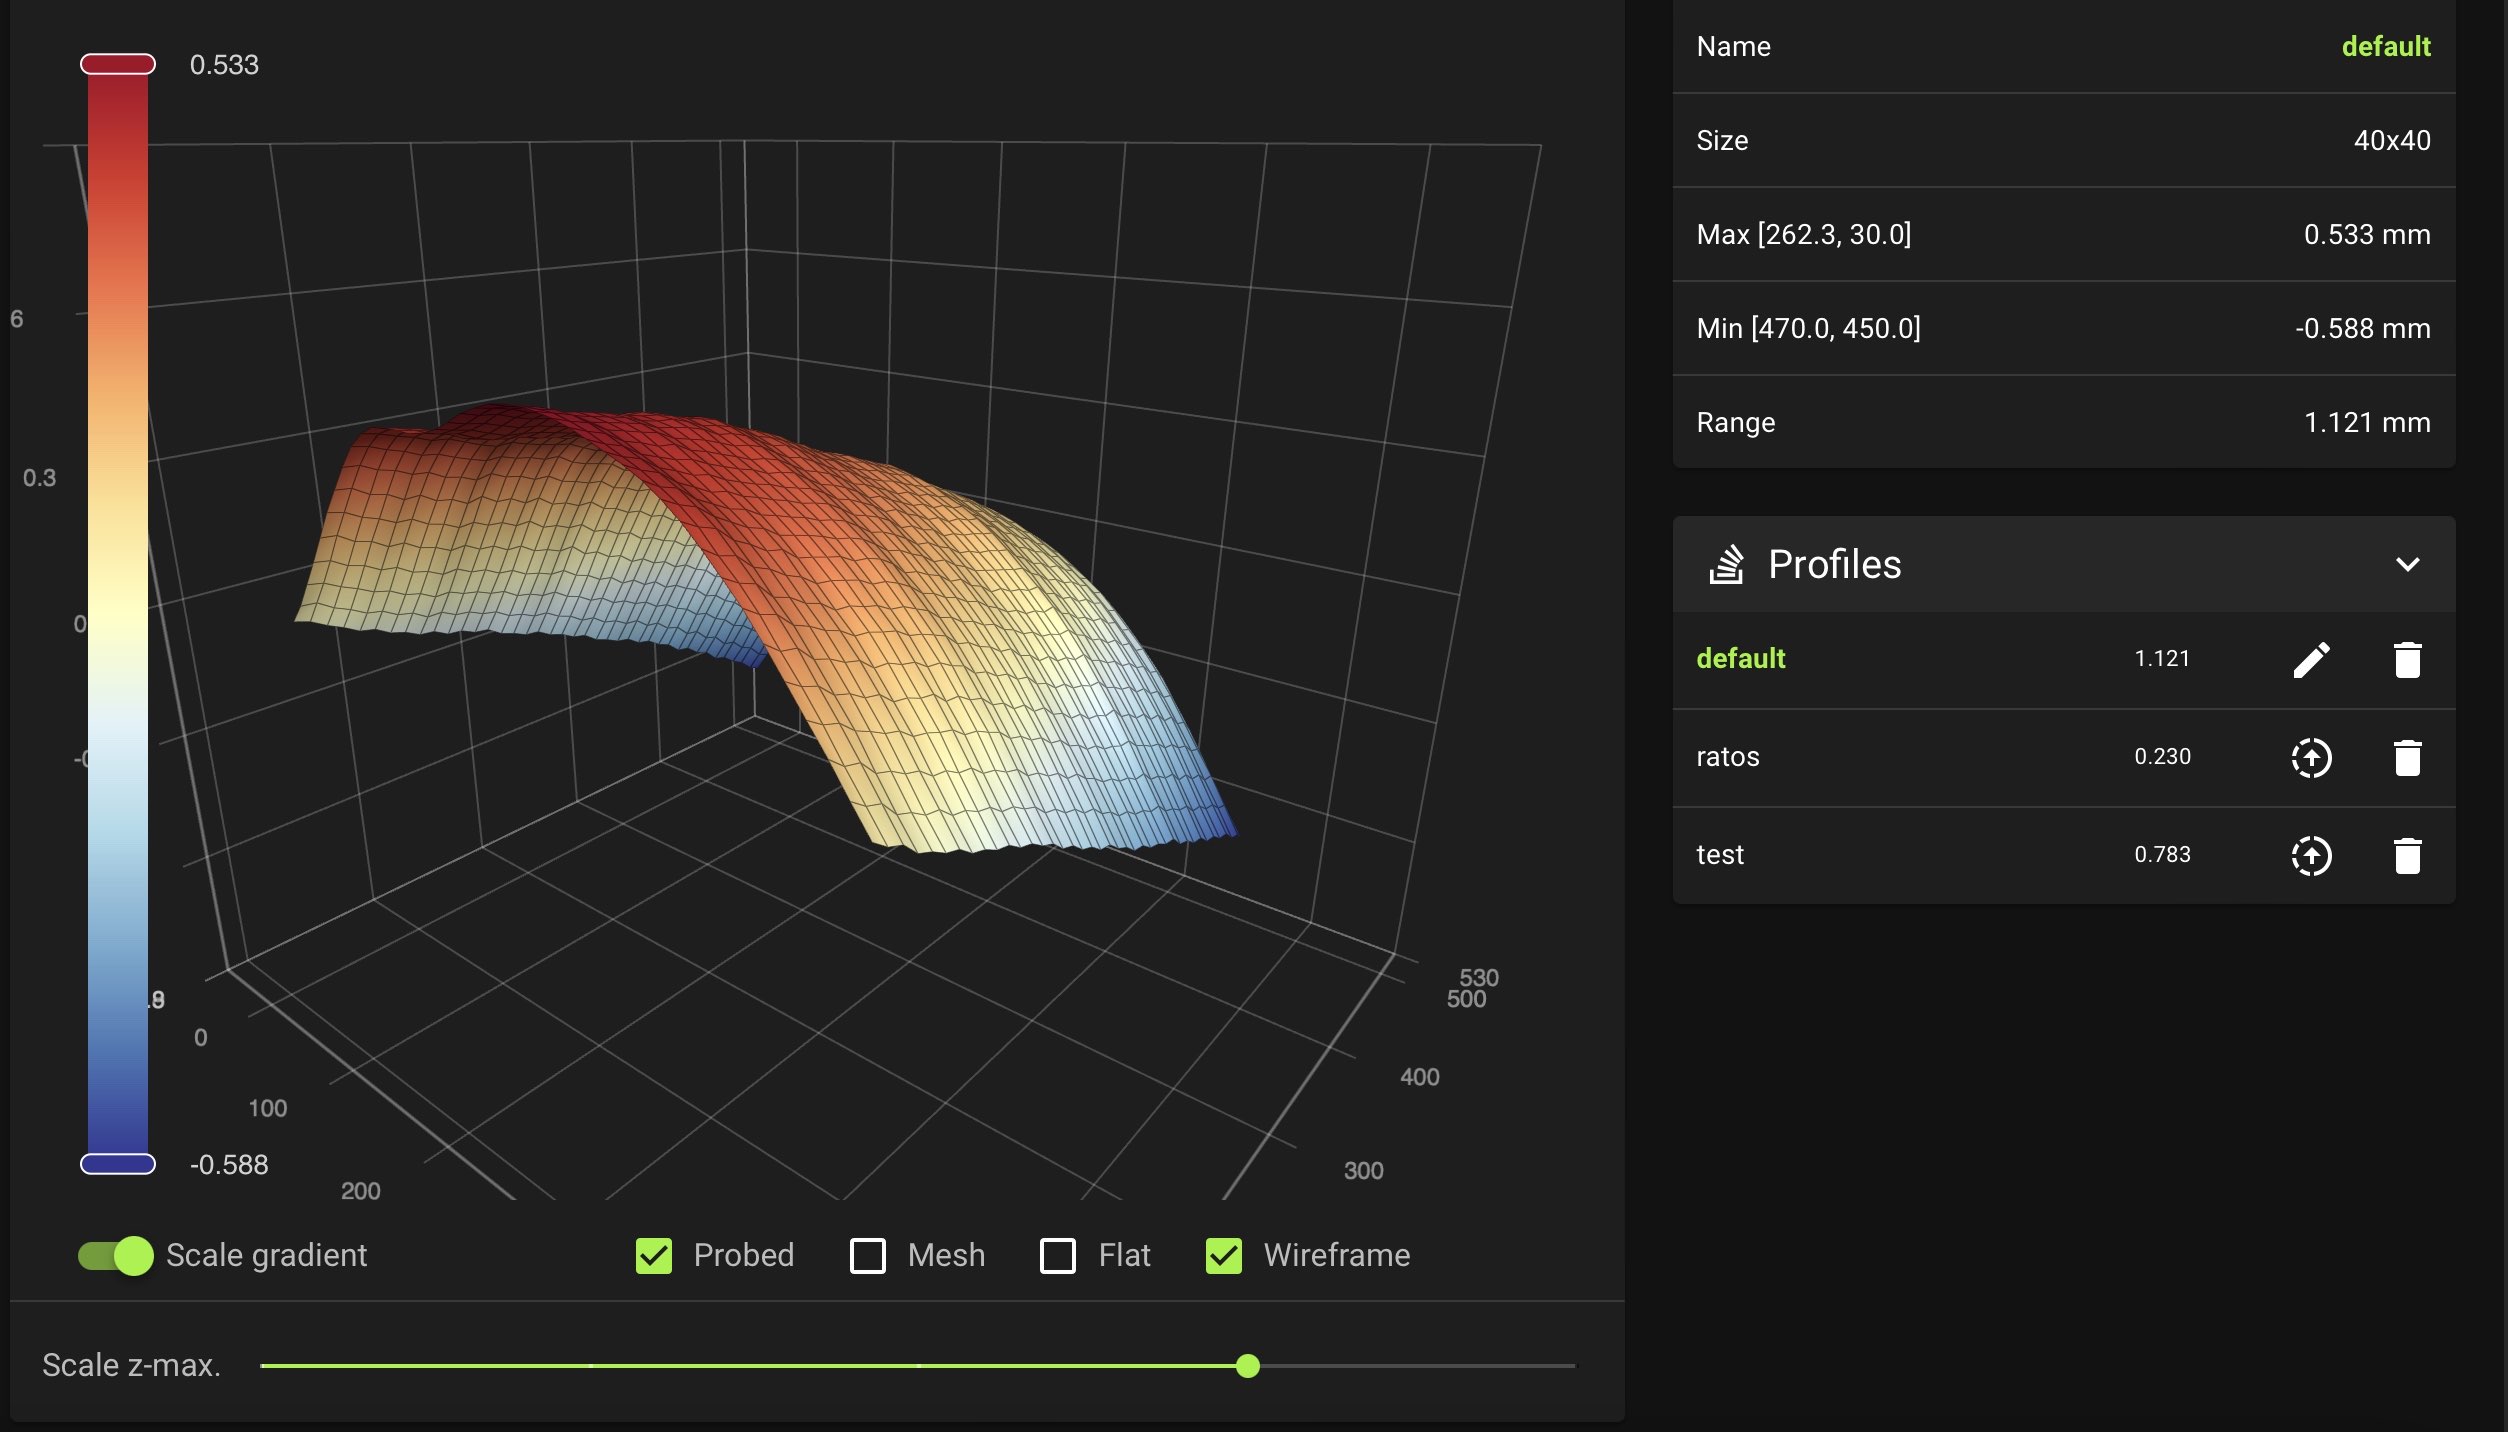
Task: Click the pencil icon for default profile
Action: [x=2311, y=660]
